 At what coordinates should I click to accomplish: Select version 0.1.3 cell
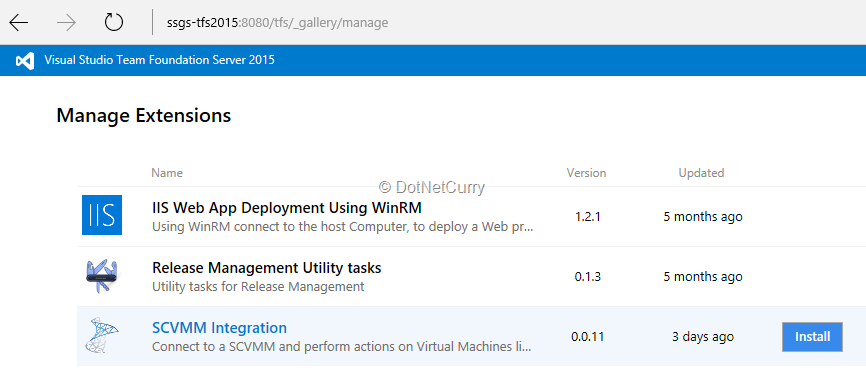pos(588,277)
